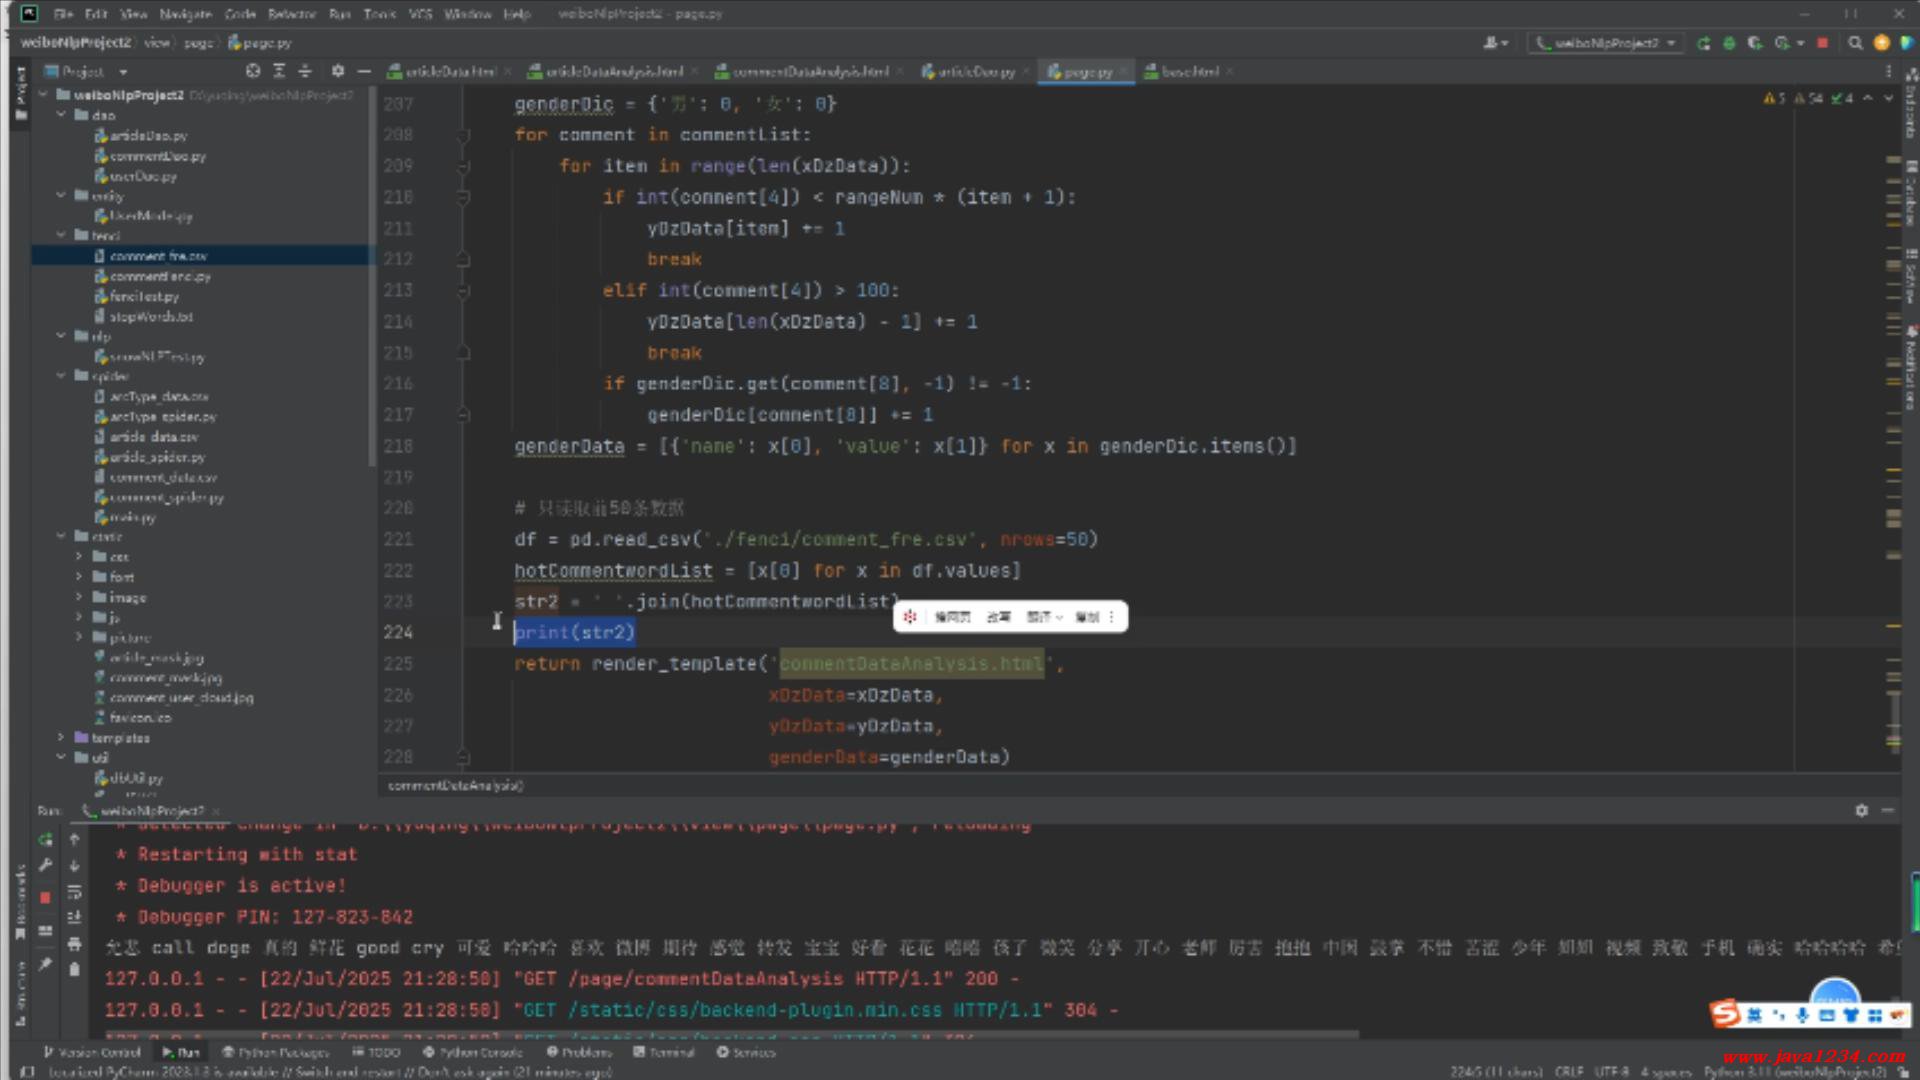Image resolution: width=1920 pixels, height=1080 pixels.
Task: Toggle scroll to end in console
Action: 74,917
